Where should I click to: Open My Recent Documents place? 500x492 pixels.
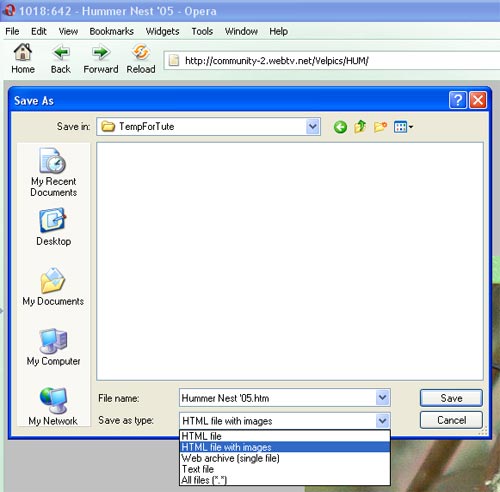(53, 173)
